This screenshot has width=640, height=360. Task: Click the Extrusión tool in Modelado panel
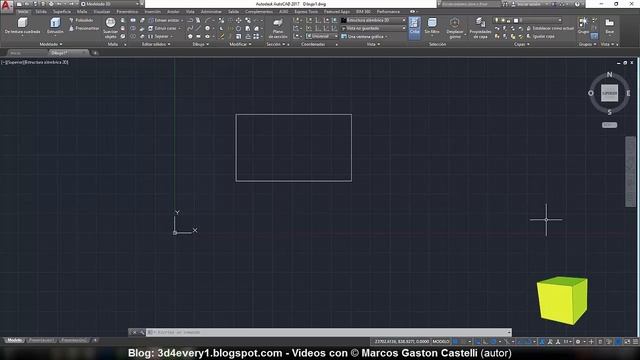55,25
